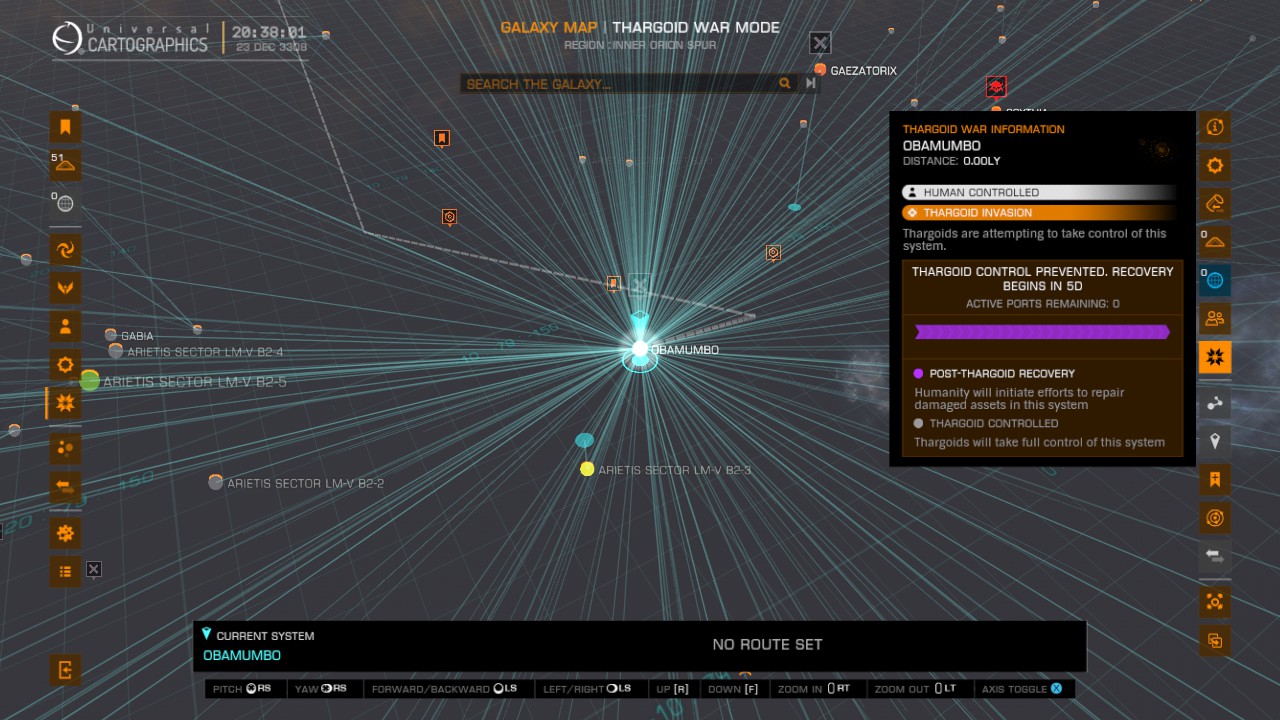This screenshot has height=720, width=1280.
Task: Open the tag icon in right sidebar
Action: pyautogui.click(x=1215, y=203)
